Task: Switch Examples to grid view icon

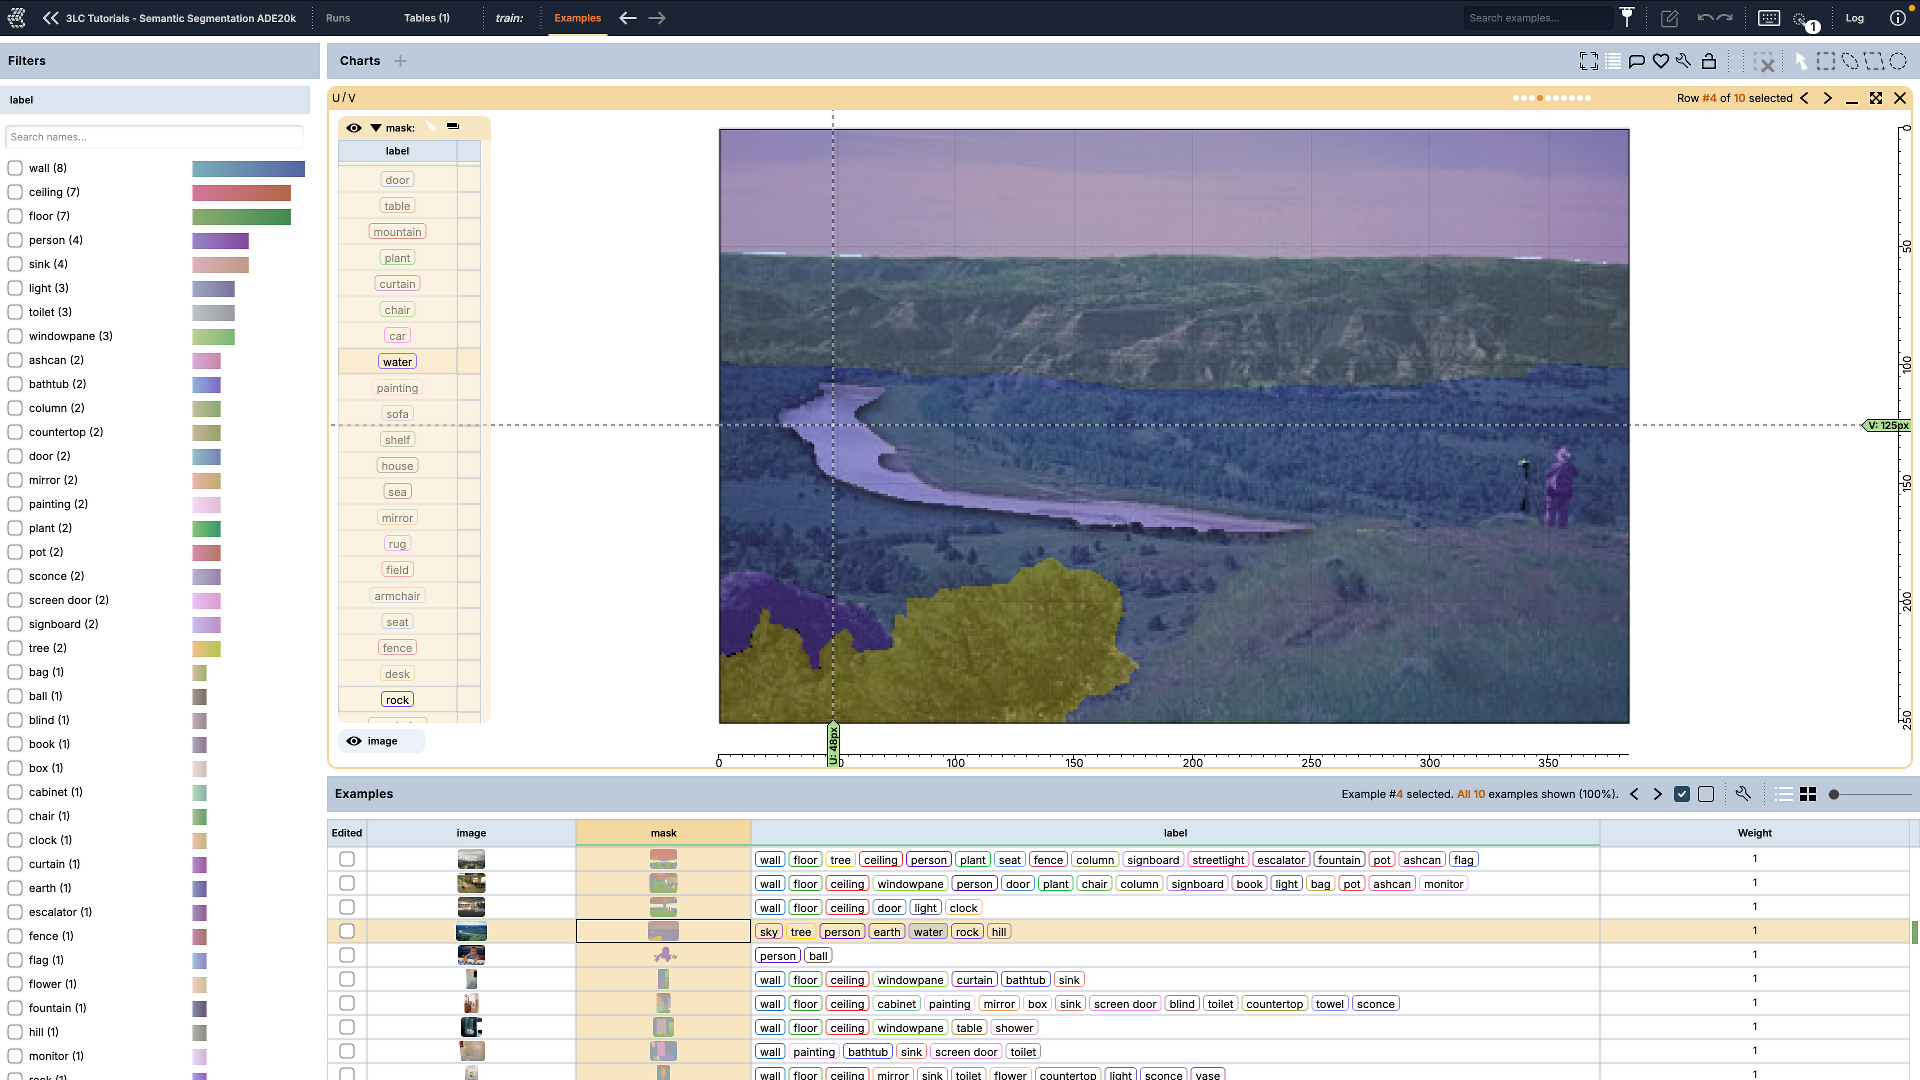Action: (x=1808, y=794)
